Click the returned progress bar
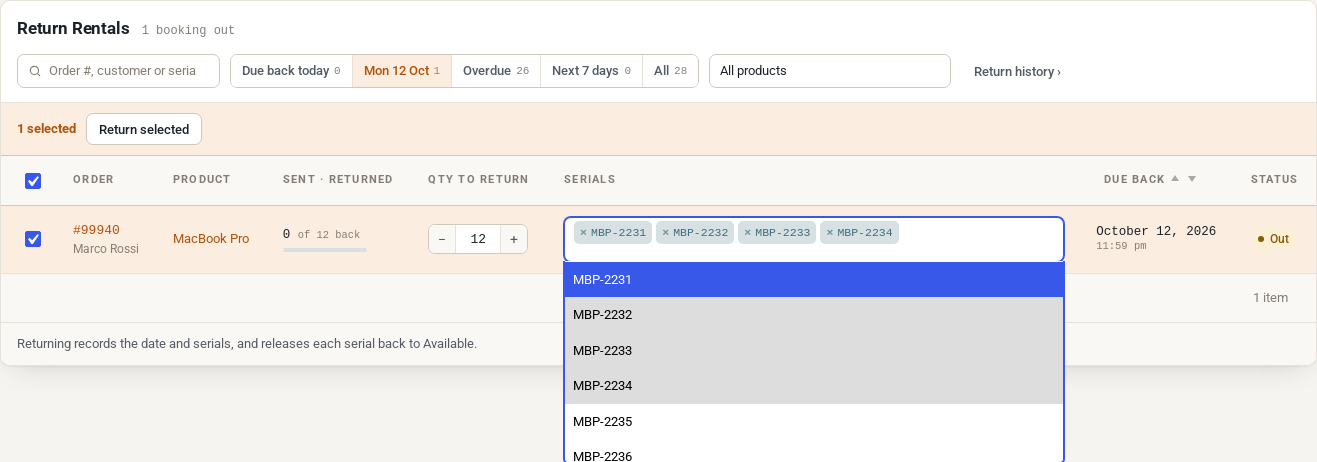The height and width of the screenshot is (462, 1317). tap(325, 250)
